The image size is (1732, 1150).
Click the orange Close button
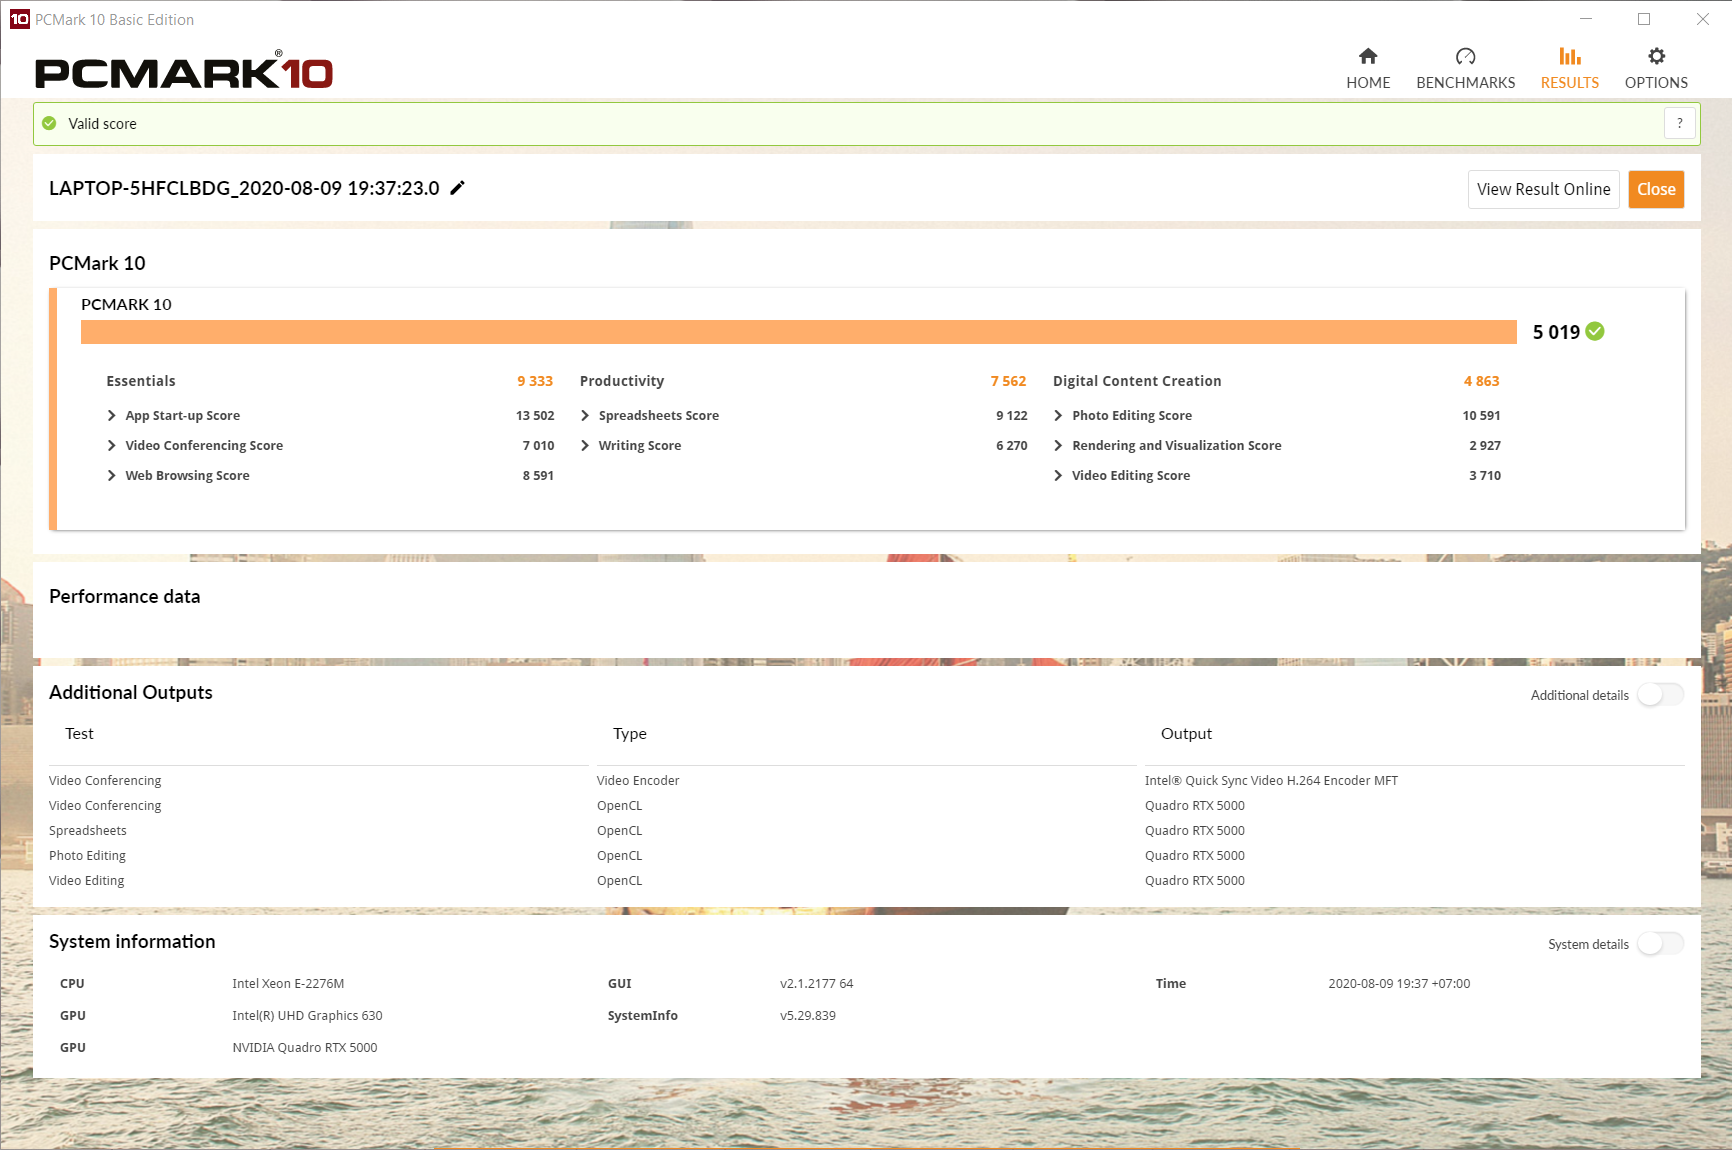(1656, 189)
